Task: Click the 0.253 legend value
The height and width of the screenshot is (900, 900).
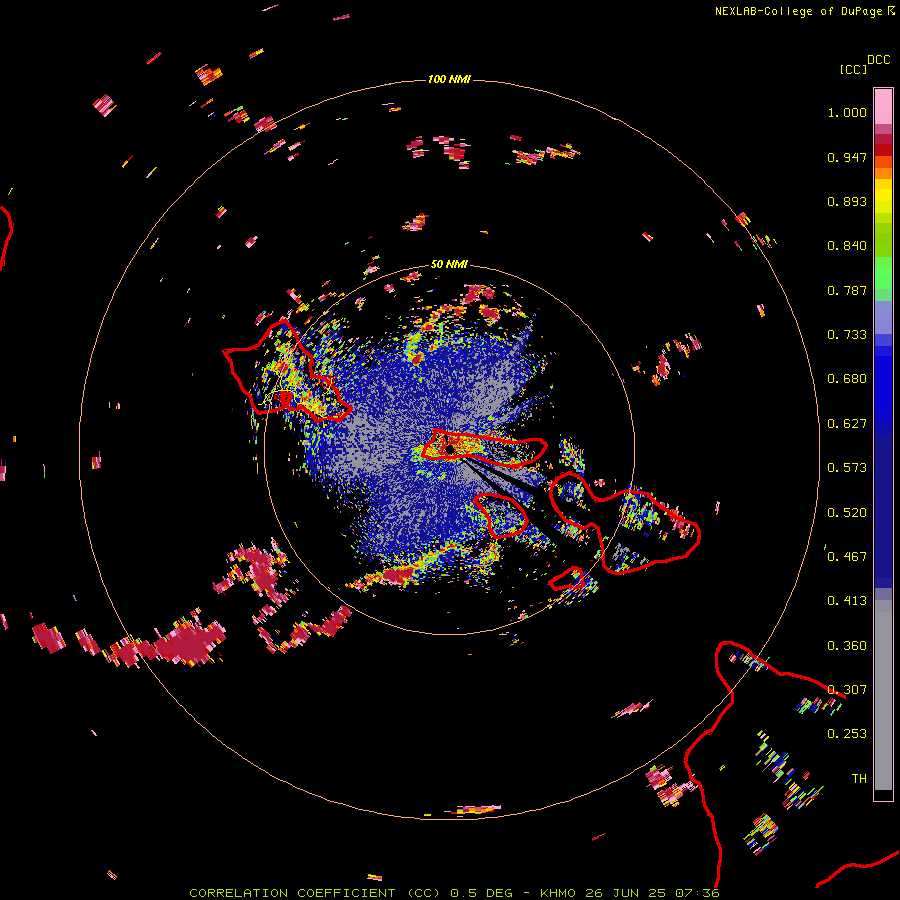Action: (847, 734)
